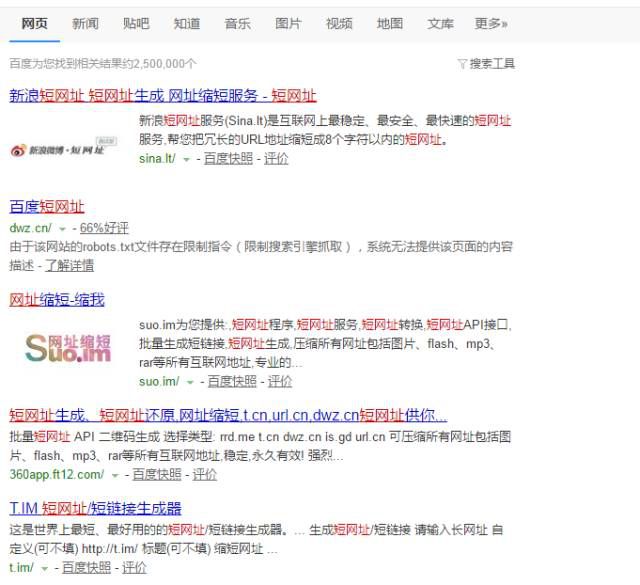Expand the 更多» menu
Viewport: 640px width, 585px height.
tap(491, 24)
